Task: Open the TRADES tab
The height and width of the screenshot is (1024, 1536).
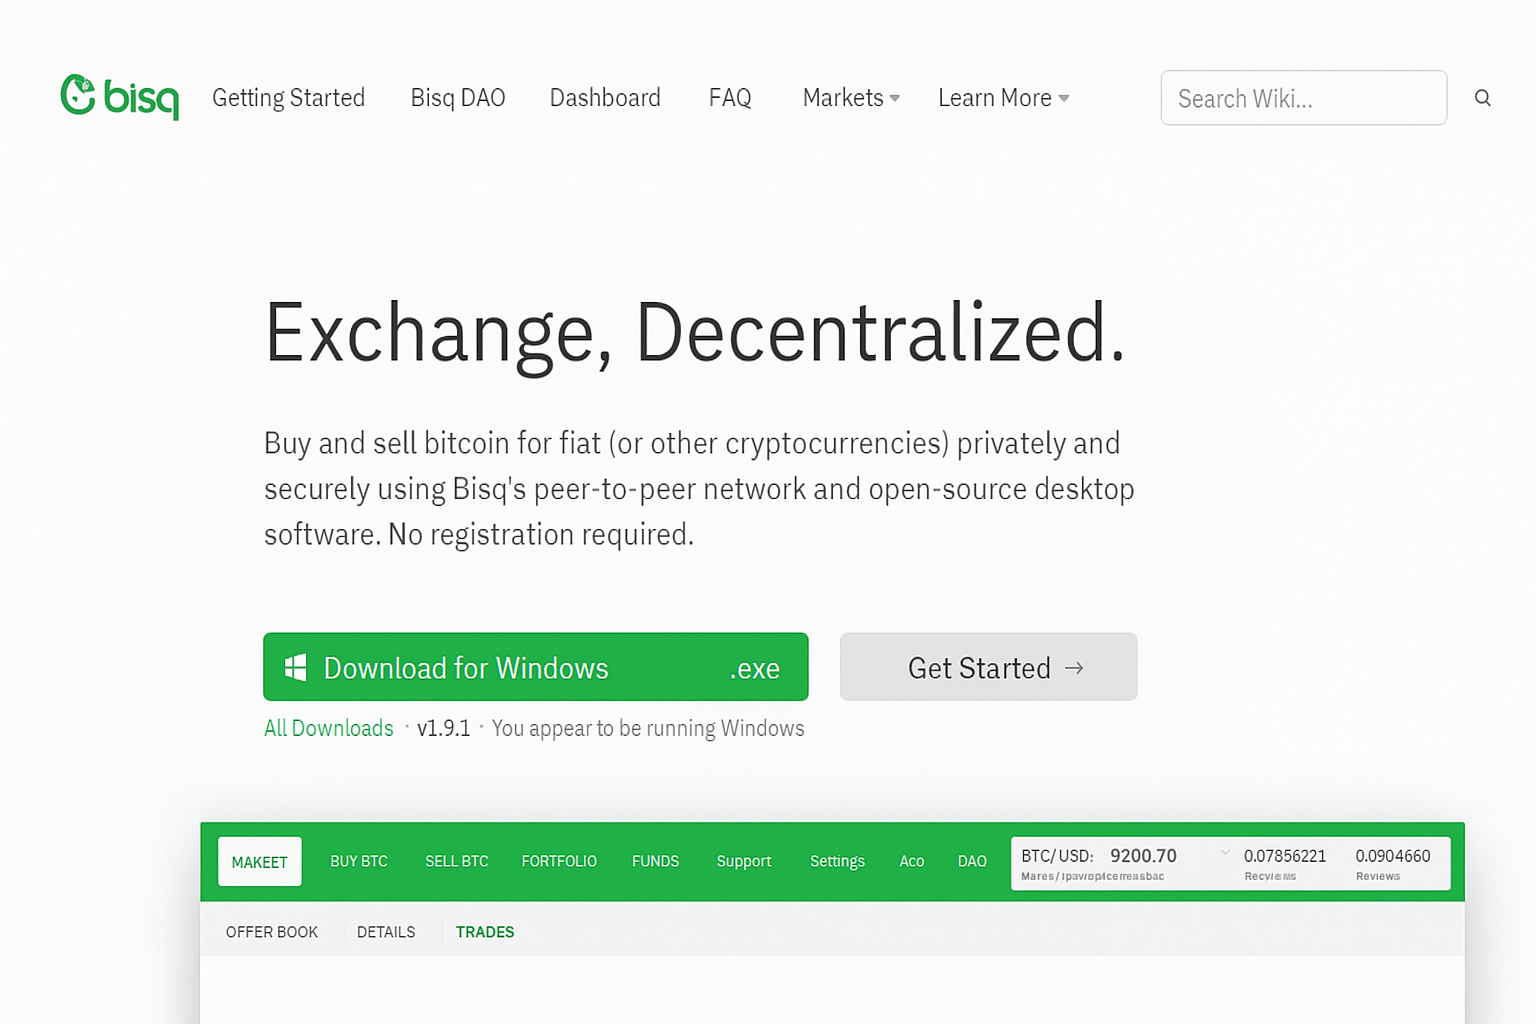Action: click(x=484, y=931)
